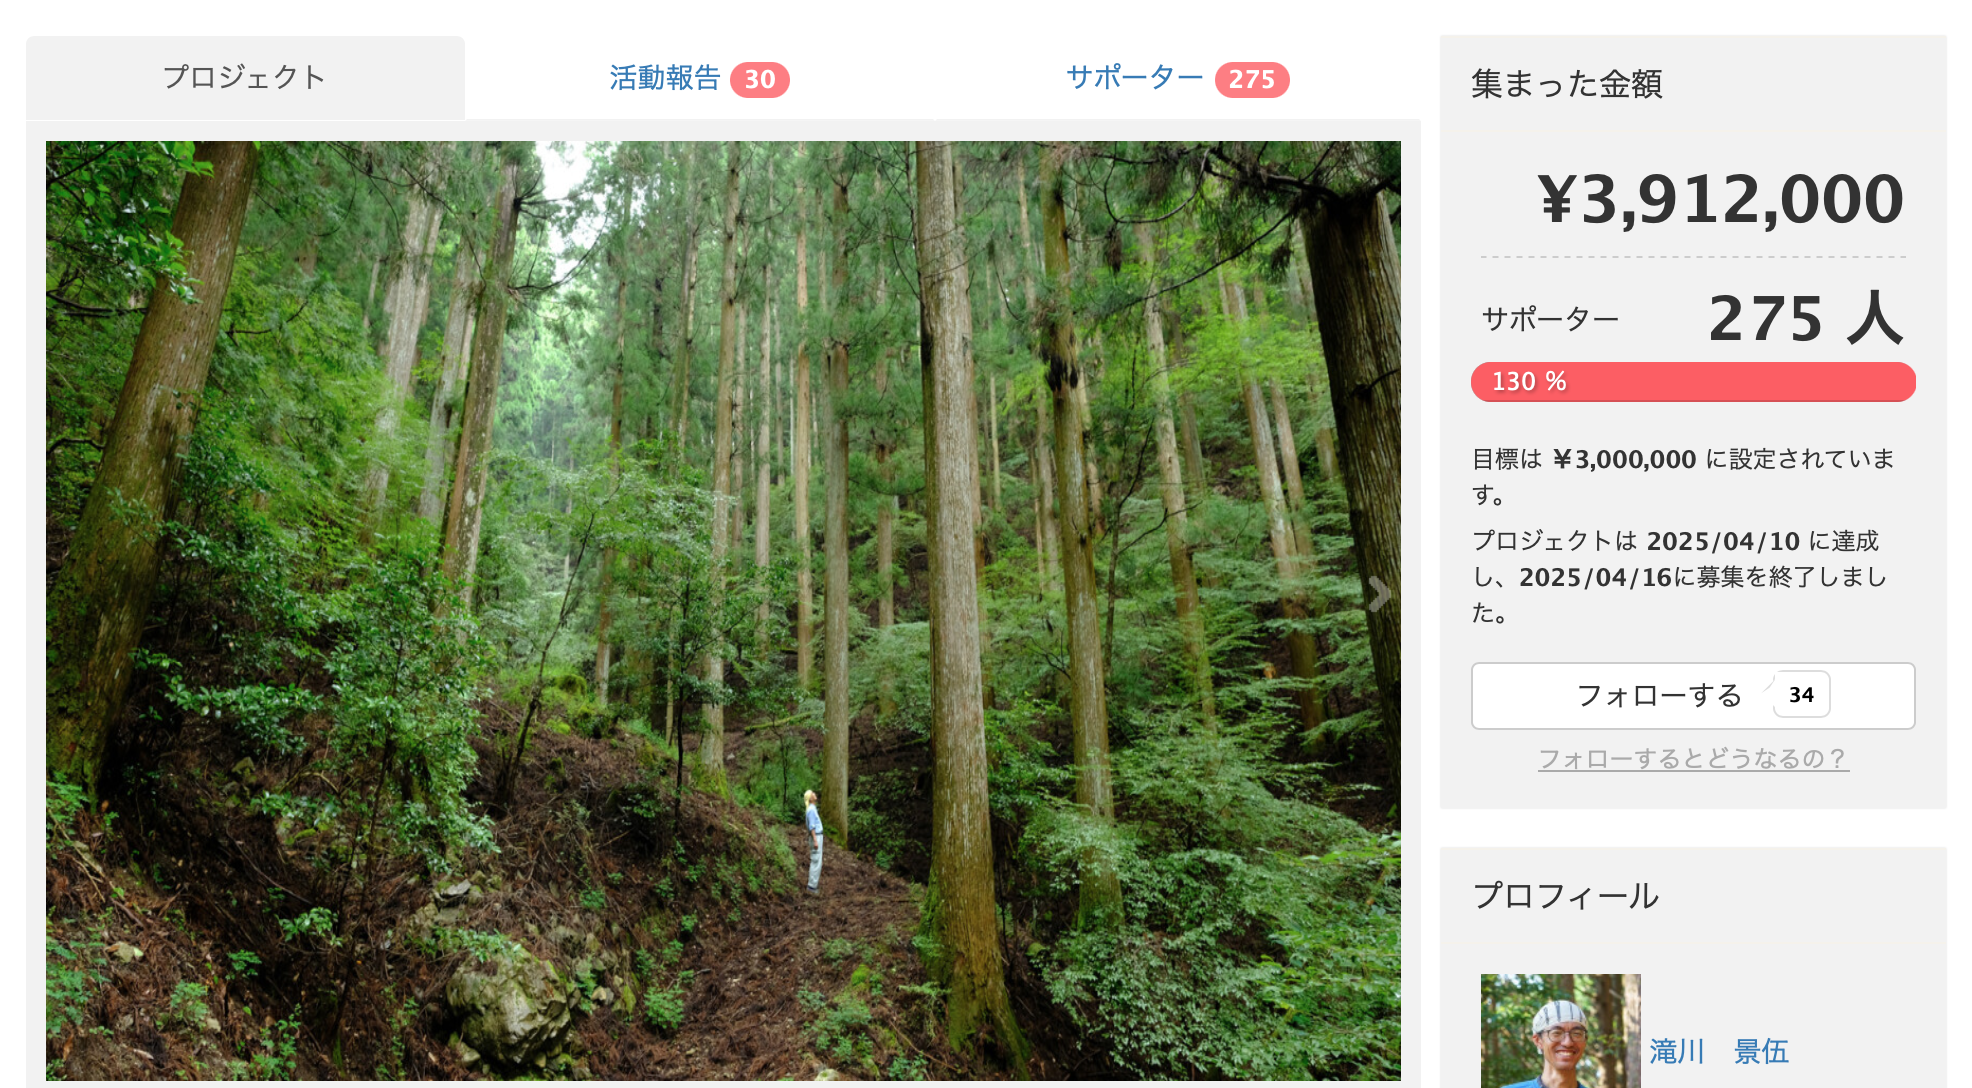Click the サポーター label in the sidebar
Viewport: 1972px width, 1088px height.
[1550, 320]
